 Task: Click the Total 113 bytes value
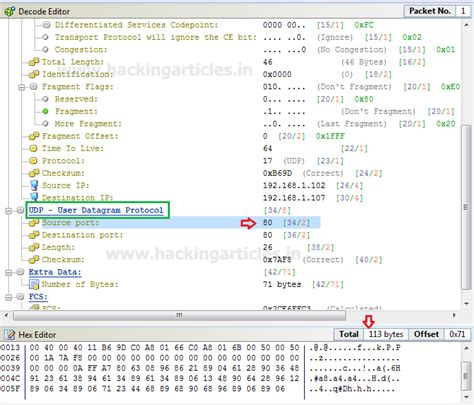click(x=386, y=334)
